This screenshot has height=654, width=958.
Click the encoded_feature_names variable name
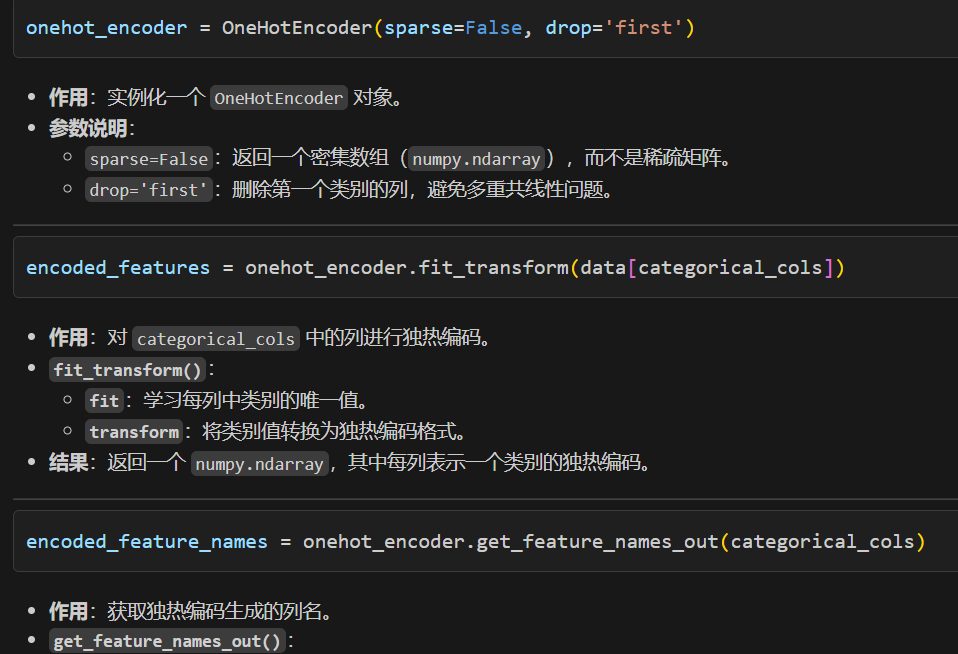[x=146, y=541]
